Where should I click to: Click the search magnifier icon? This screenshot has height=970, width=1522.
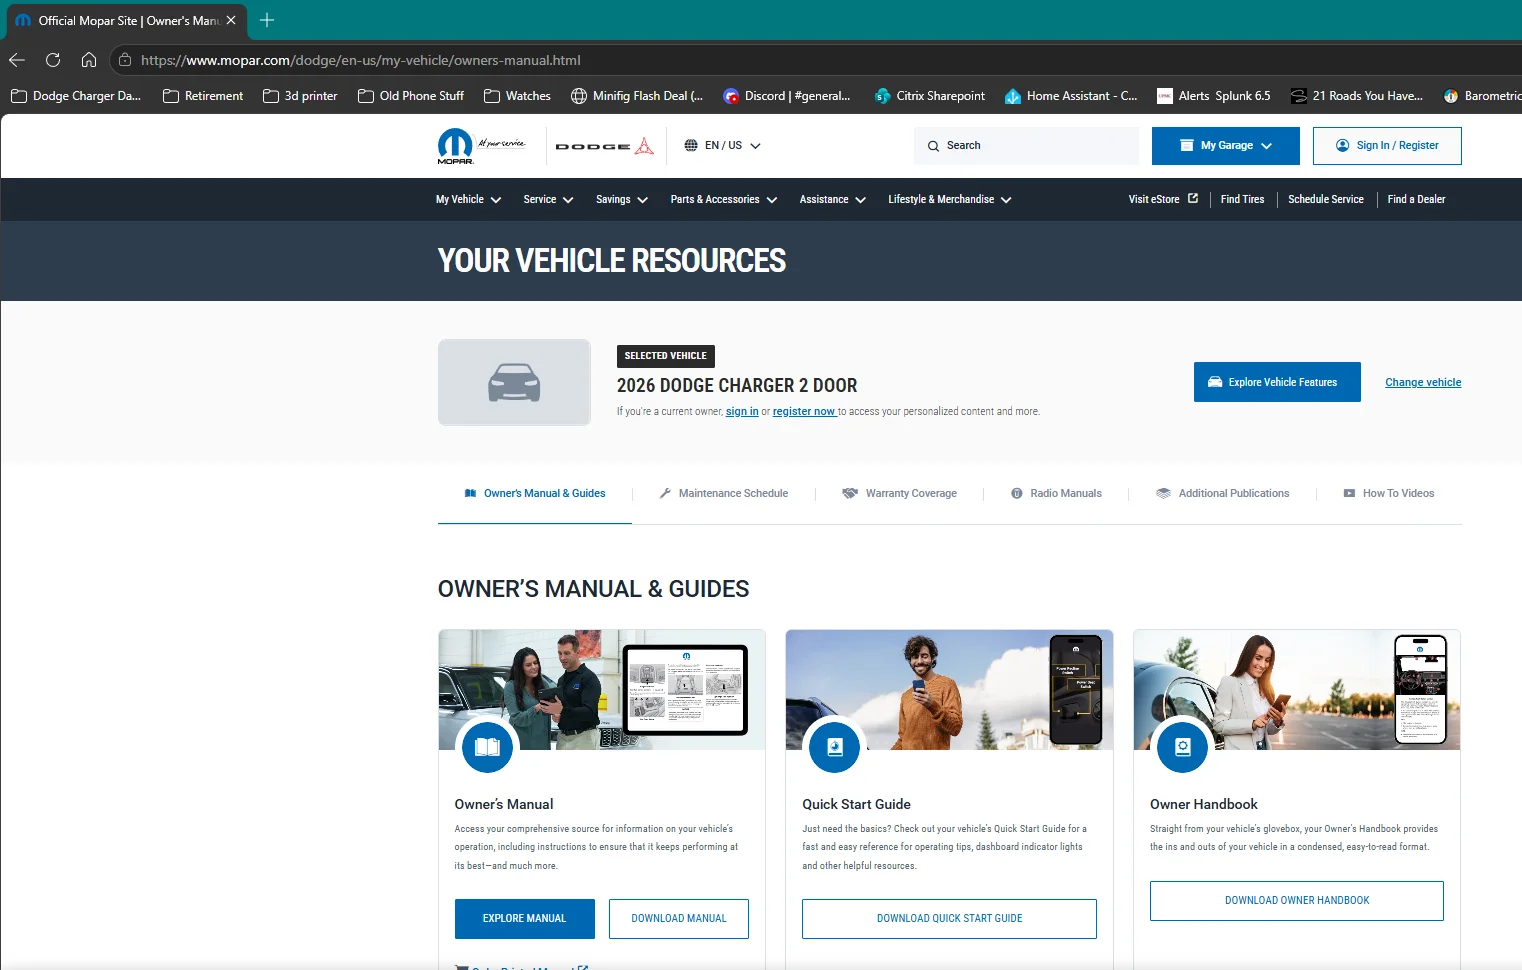(933, 146)
